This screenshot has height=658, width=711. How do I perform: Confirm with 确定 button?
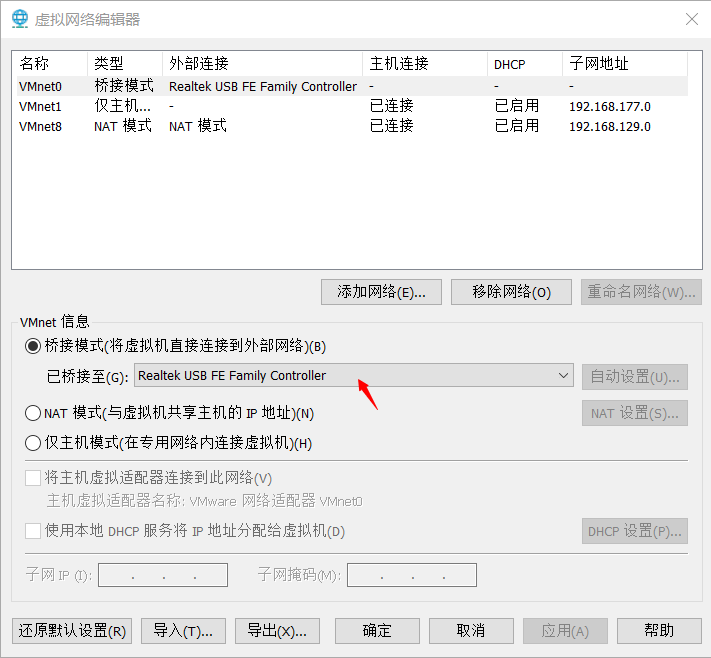pyautogui.click(x=377, y=631)
